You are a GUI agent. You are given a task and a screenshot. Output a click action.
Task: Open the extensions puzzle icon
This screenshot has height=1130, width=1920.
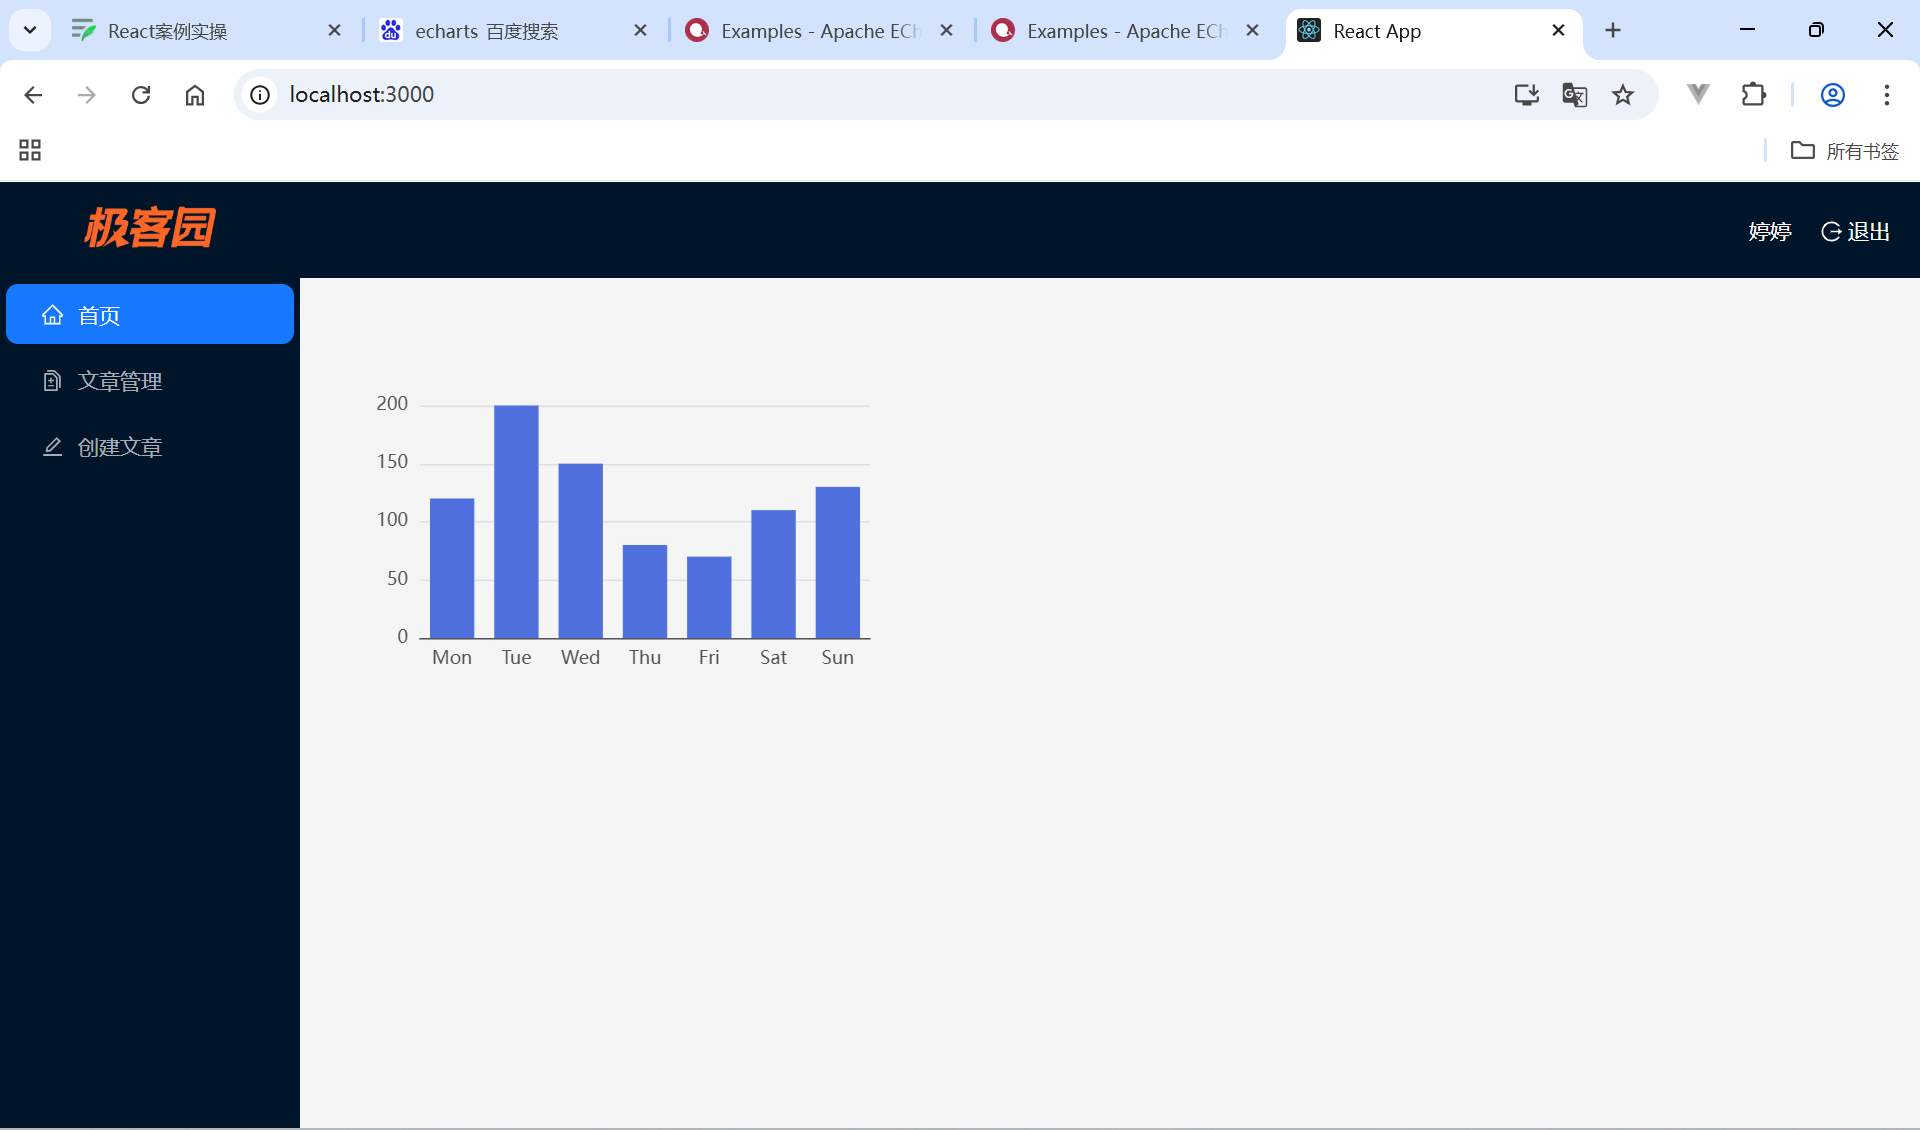click(1754, 95)
